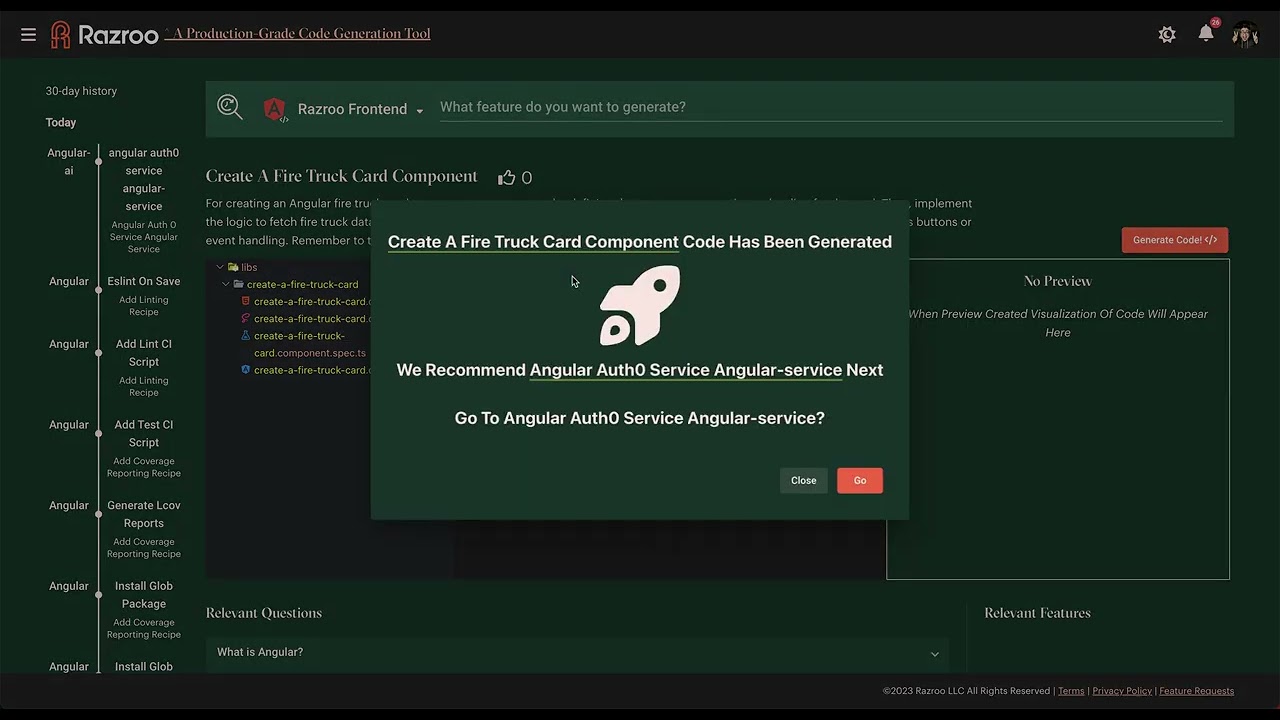
Task: Click 'Angular Auth0 Service Angular-service' recommended link
Action: [x=685, y=370]
